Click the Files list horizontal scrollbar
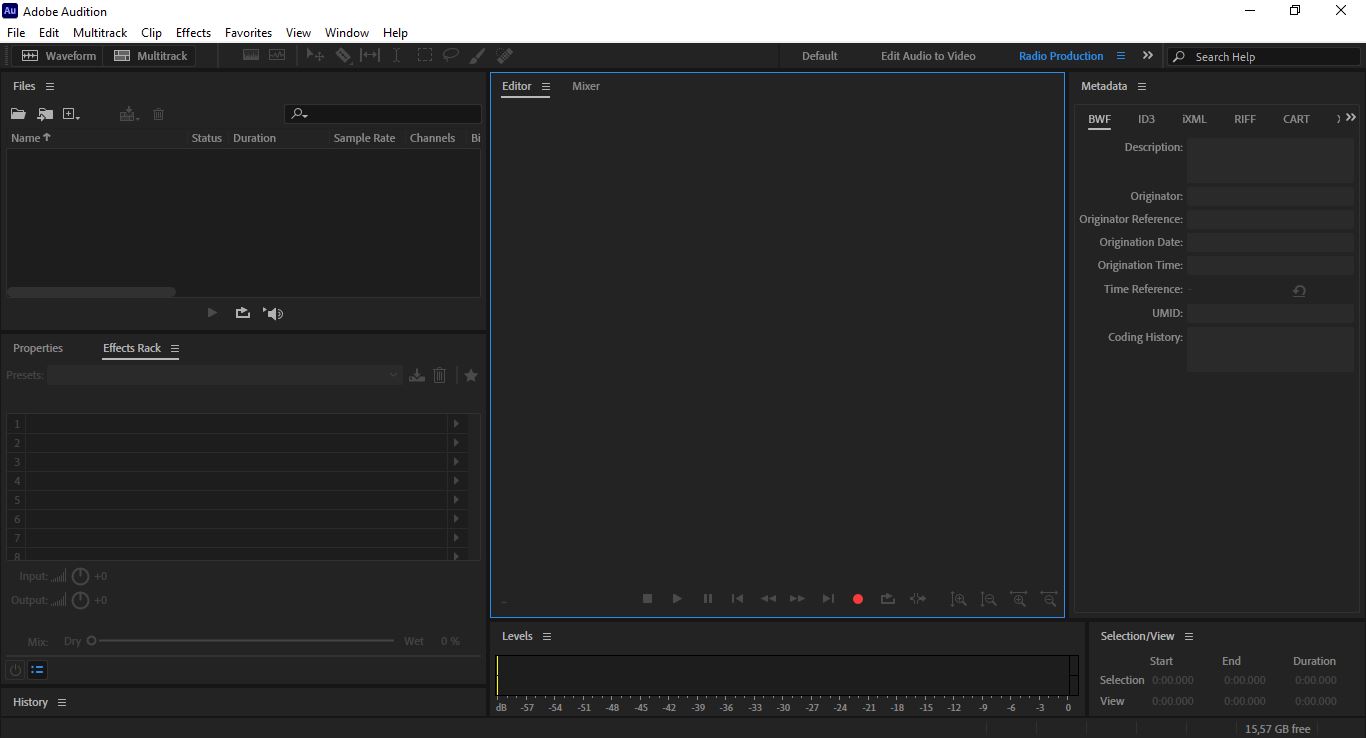Screen dimensions: 1366x738 coord(91,292)
